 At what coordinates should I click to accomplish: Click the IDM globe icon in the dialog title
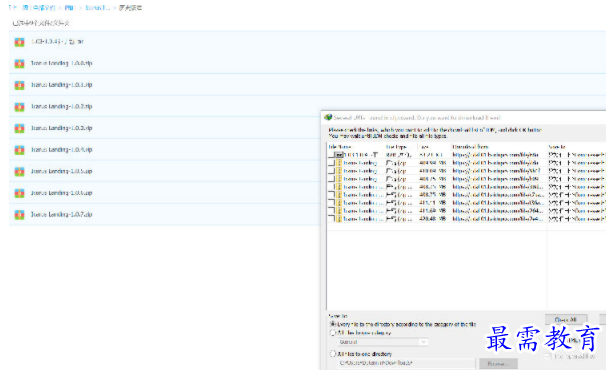point(328,117)
